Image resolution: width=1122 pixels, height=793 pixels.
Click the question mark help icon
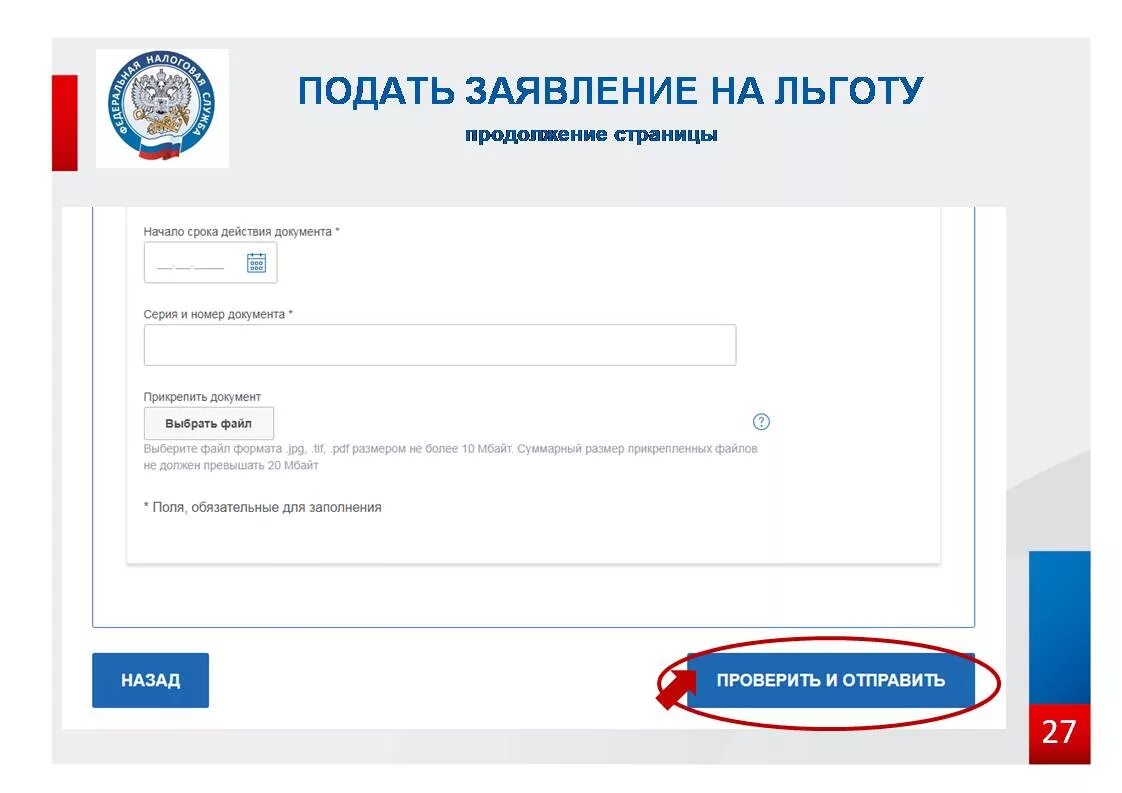click(761, 422)
